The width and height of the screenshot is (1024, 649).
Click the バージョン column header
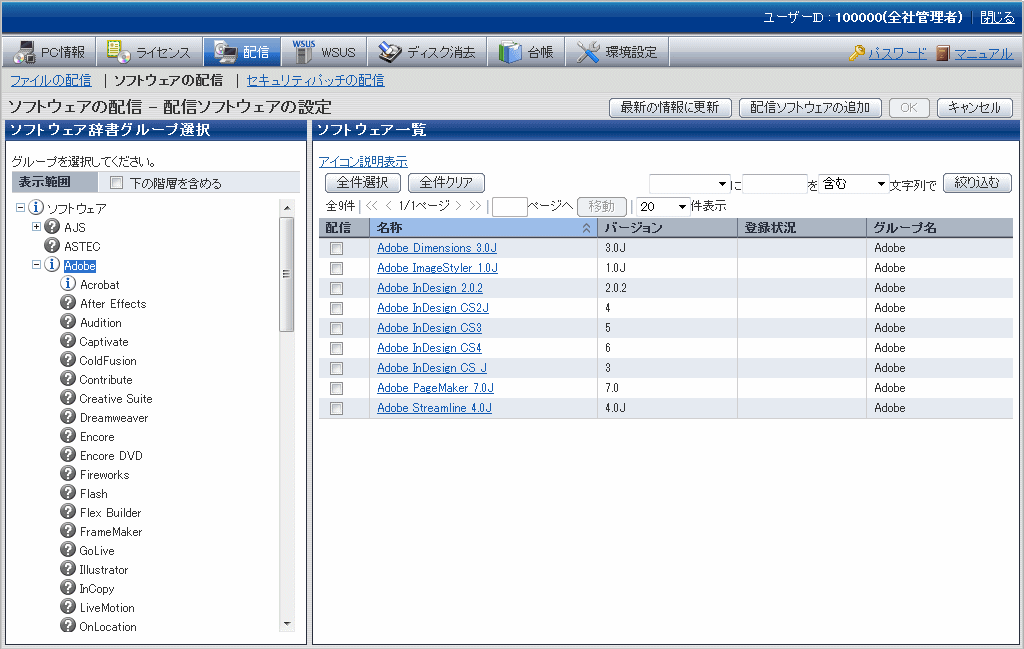[x=667, y=227]
